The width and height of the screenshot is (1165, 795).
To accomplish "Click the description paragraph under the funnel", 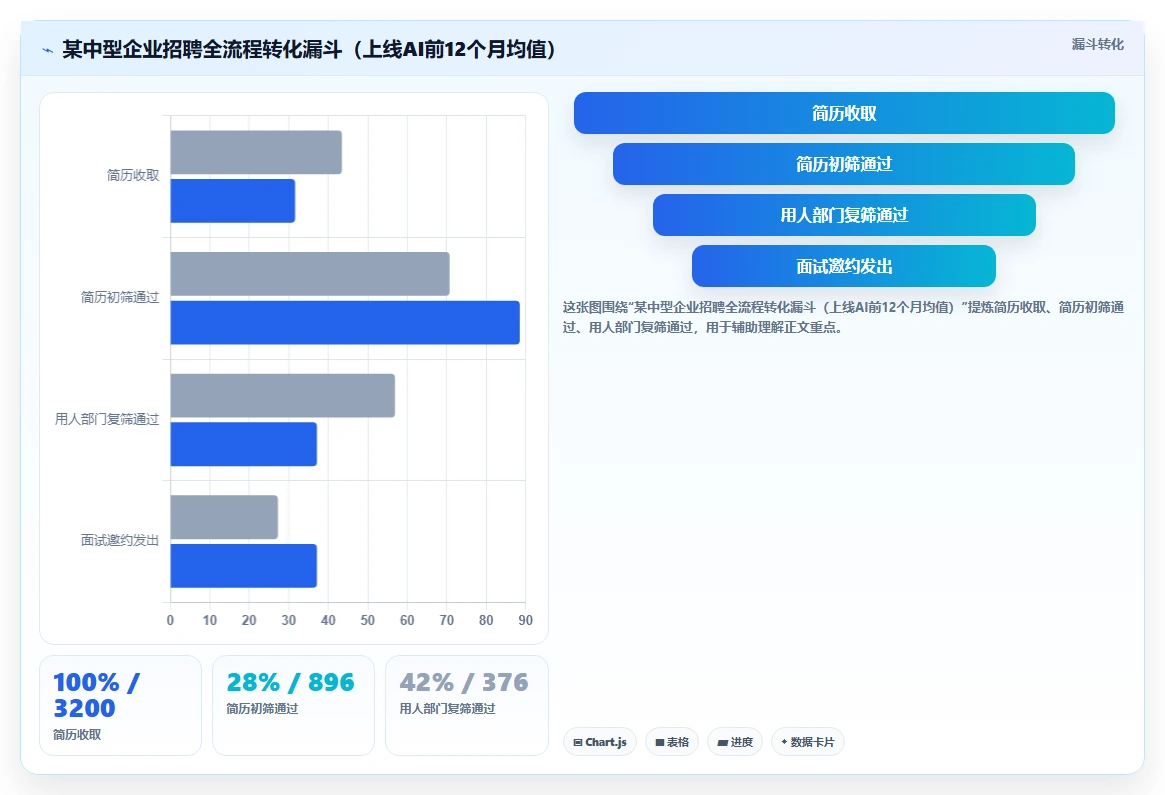I will click(x=843, y=317).
